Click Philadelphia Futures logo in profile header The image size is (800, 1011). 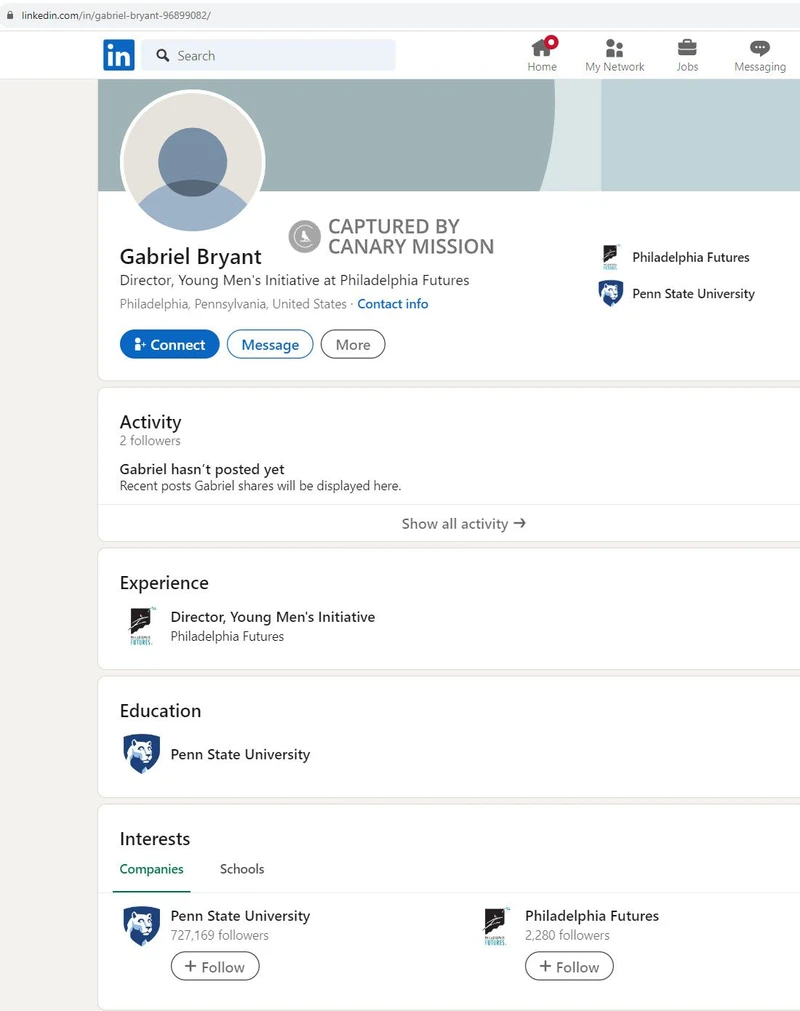pos(610,257)
